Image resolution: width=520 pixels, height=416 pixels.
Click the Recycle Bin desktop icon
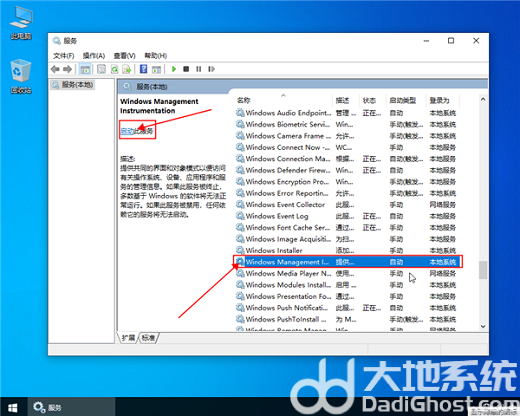(21, 77)
